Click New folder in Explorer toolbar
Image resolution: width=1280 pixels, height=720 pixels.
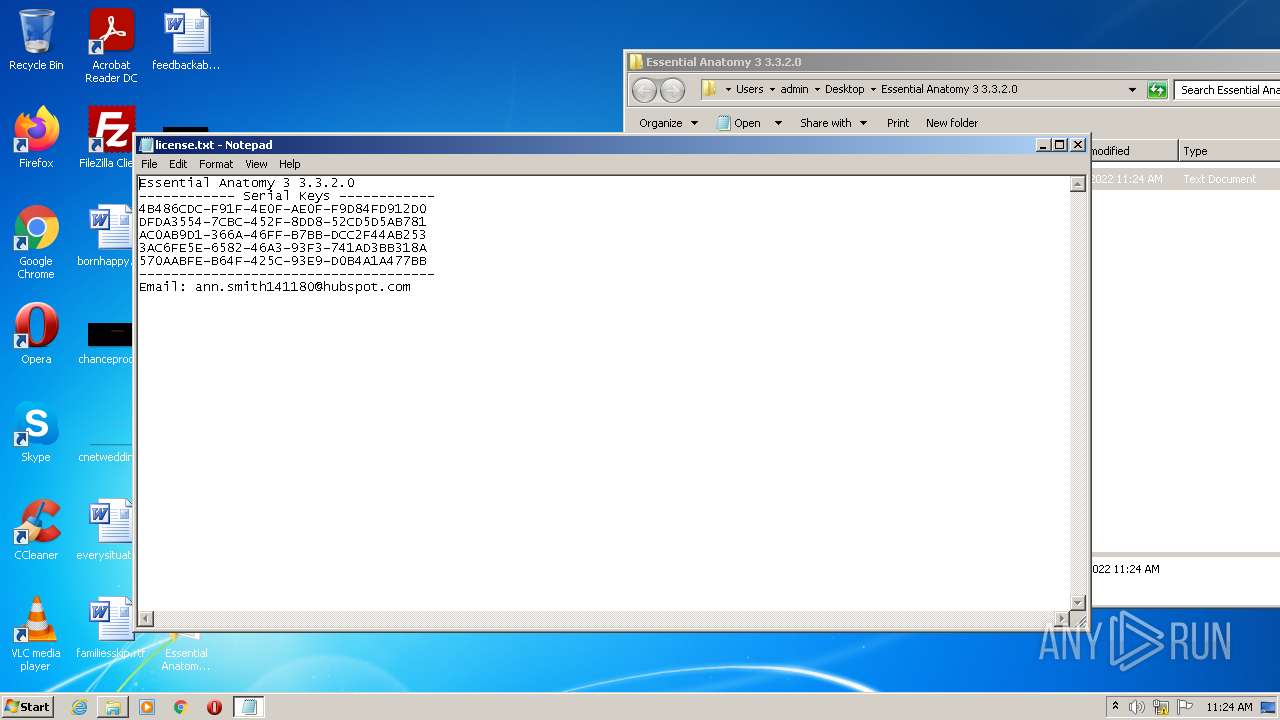tap(952, 123)
